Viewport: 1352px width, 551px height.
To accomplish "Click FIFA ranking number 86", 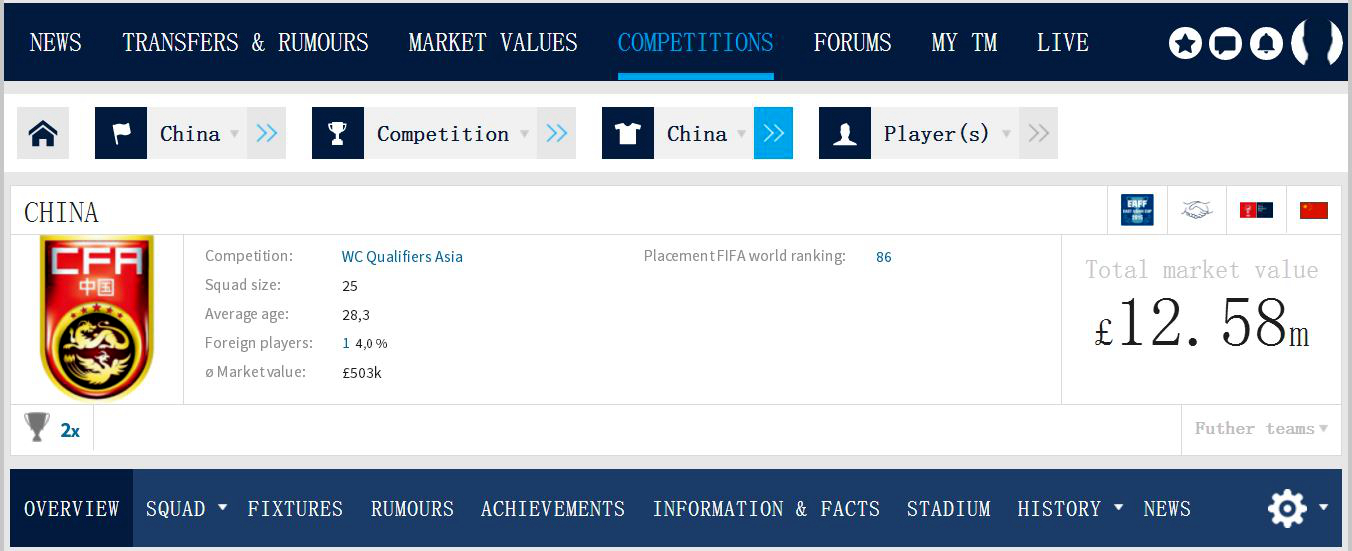I will [884, 257].
